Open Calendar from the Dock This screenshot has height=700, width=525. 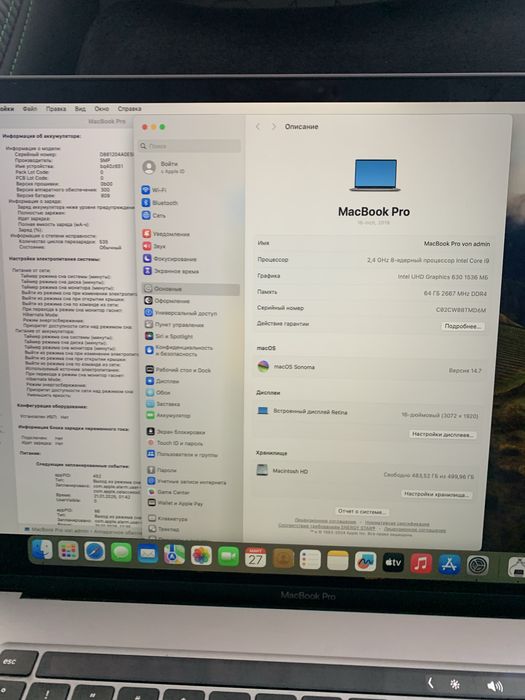click(x=255, y=558)
